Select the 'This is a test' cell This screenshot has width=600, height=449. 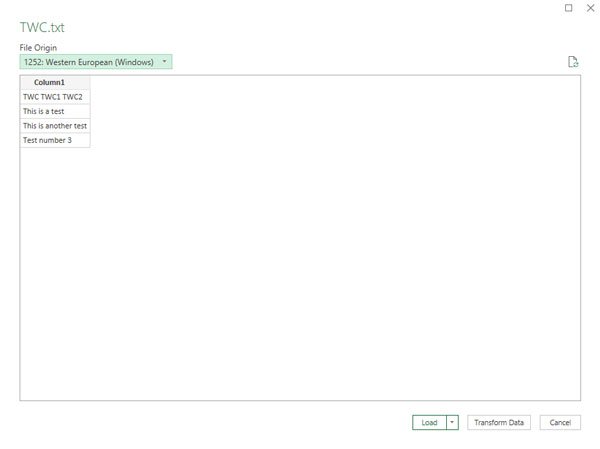(55, 111)
